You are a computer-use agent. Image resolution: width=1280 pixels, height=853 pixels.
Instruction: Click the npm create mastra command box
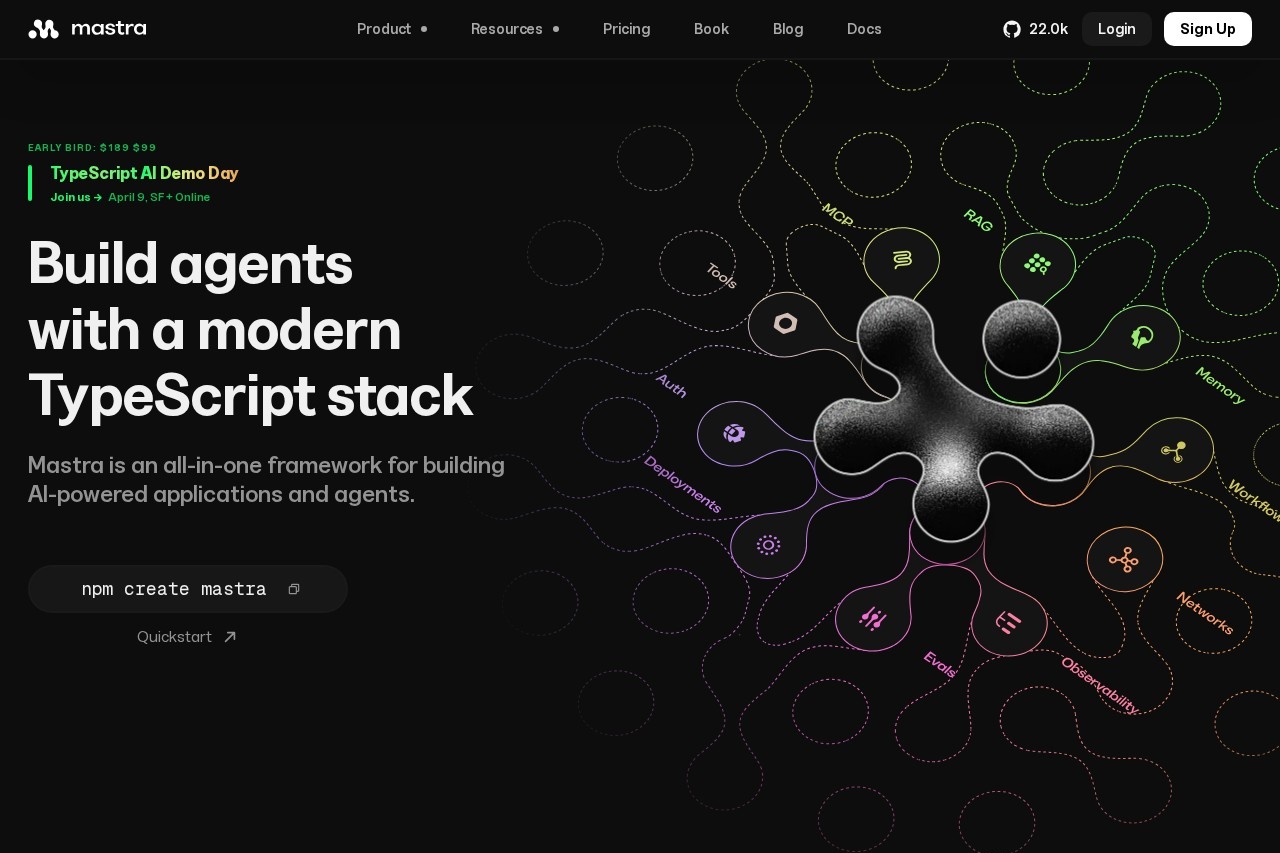click(x=188, y=589)
